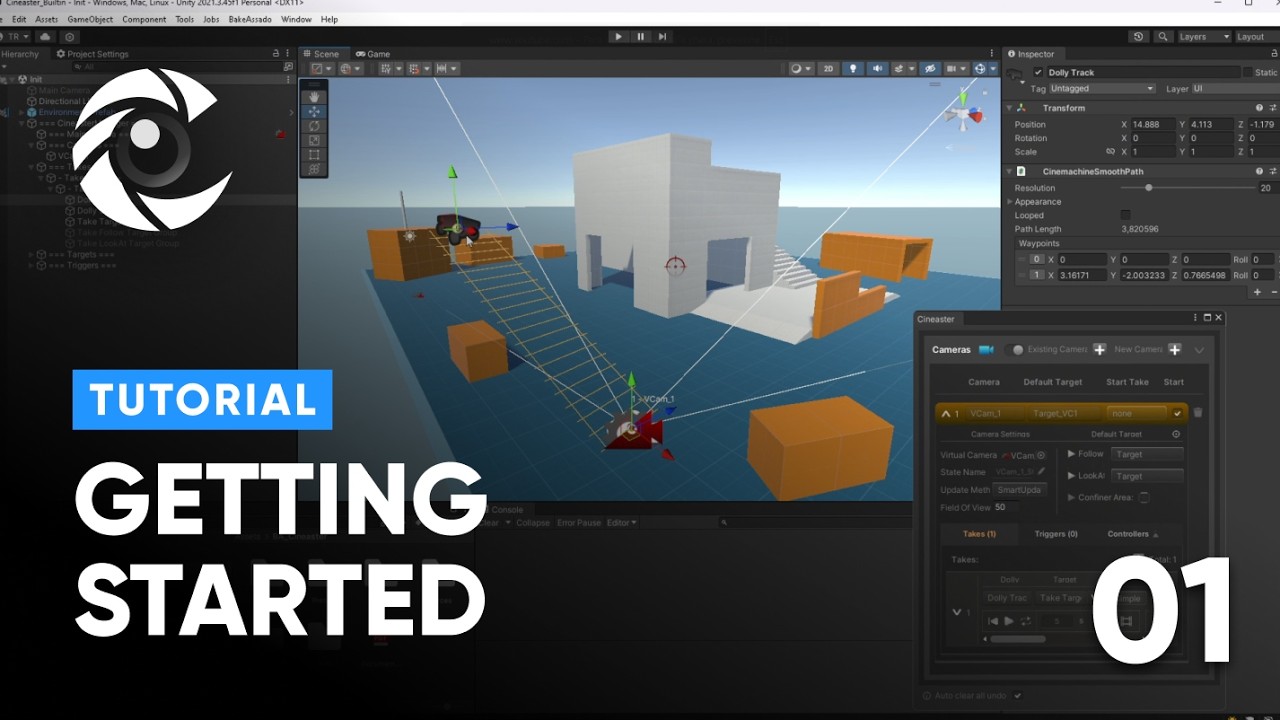Open the Unity search magnifier icon
The image size is (1280, 720).
(1162, 37)
